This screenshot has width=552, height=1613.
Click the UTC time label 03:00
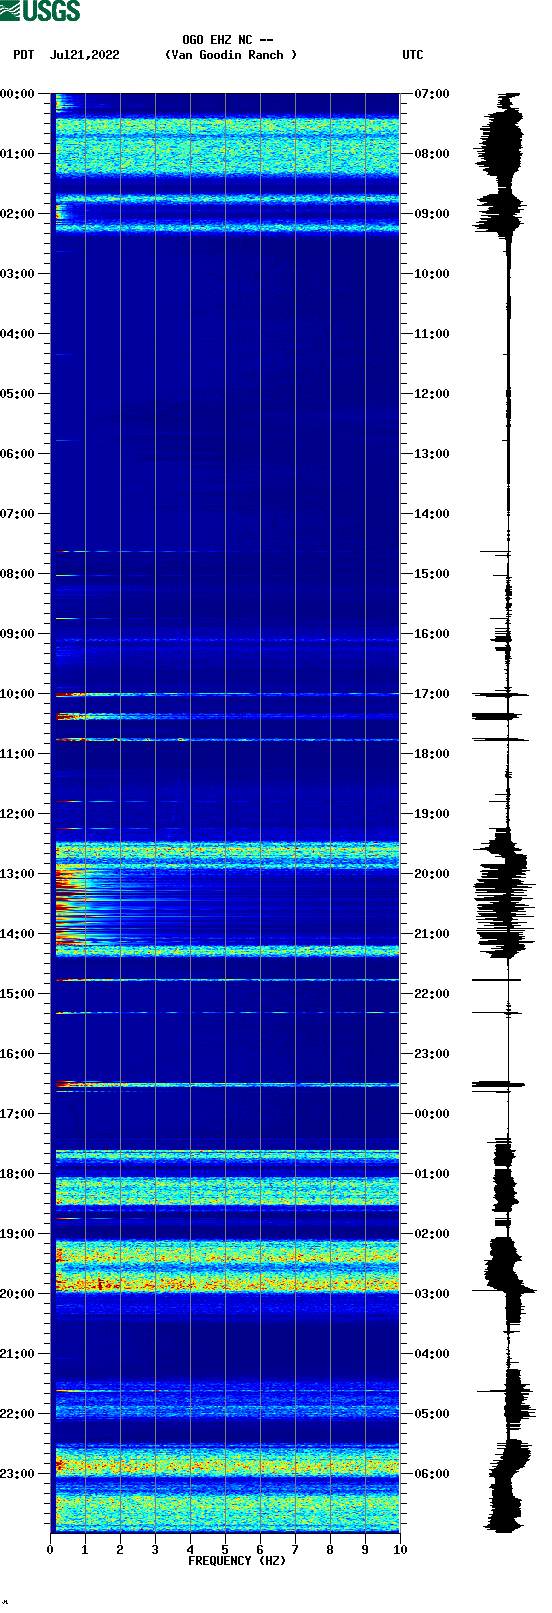(x=432, y=1294)
